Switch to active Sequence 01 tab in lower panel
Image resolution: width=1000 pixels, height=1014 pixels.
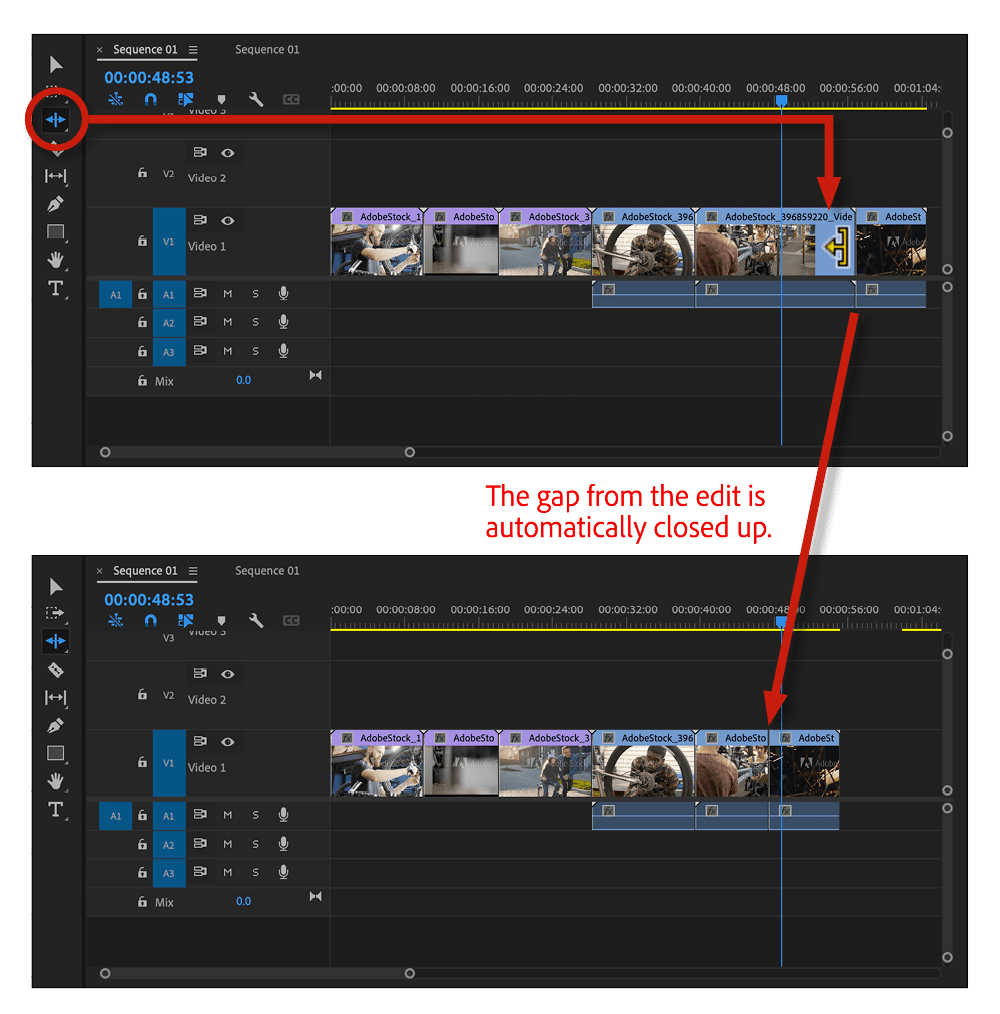tap(145, 571)
